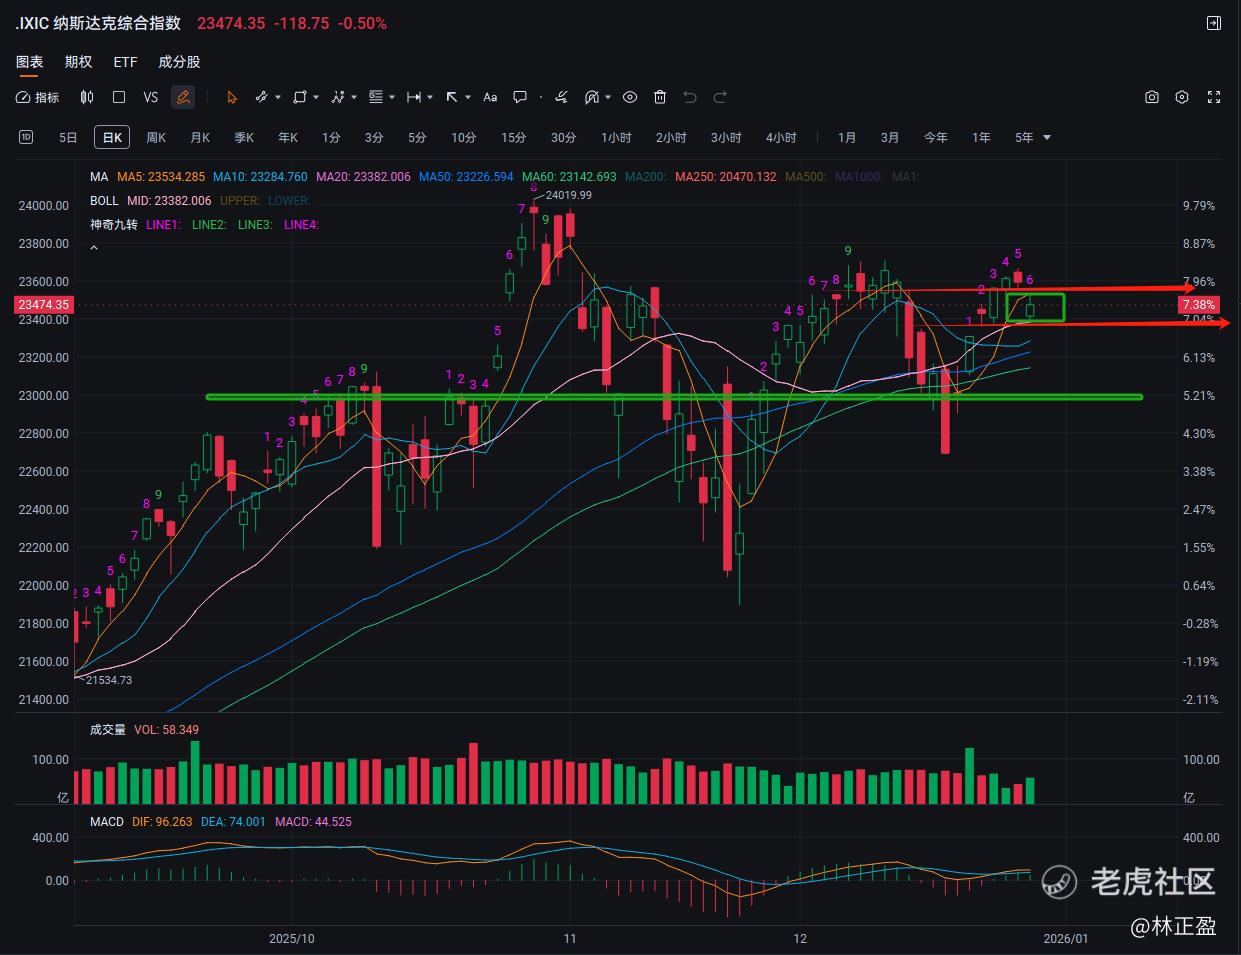Take a chart screenshot with camera icon

click(1152, 97)
